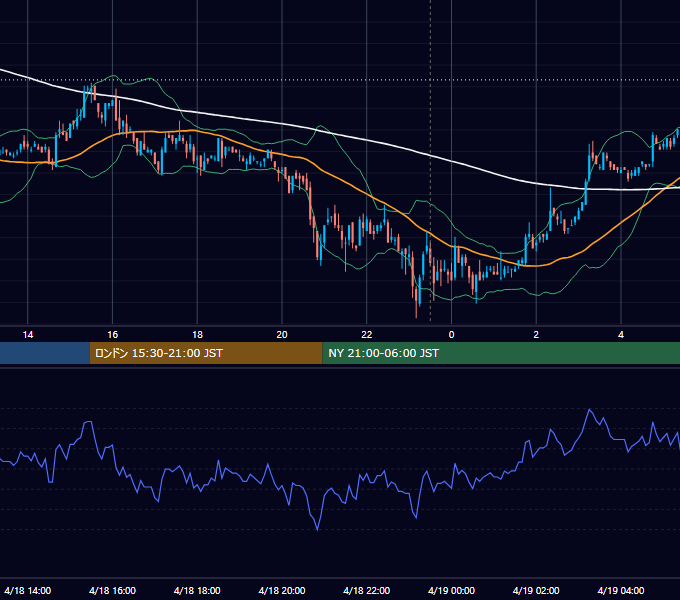This screenshot has width=680, height=600.
Task: Click the 18 hour axis label
Action: (197, 335)
